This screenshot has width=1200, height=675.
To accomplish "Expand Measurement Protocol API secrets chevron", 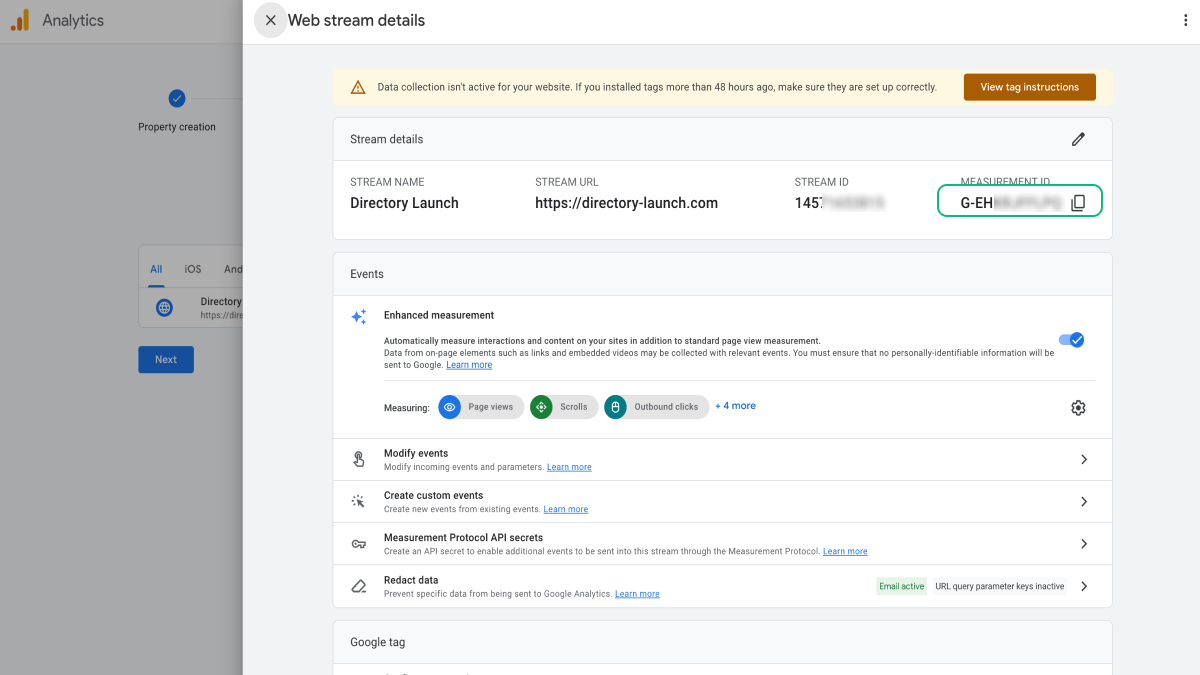I will tap(1084, 544).
